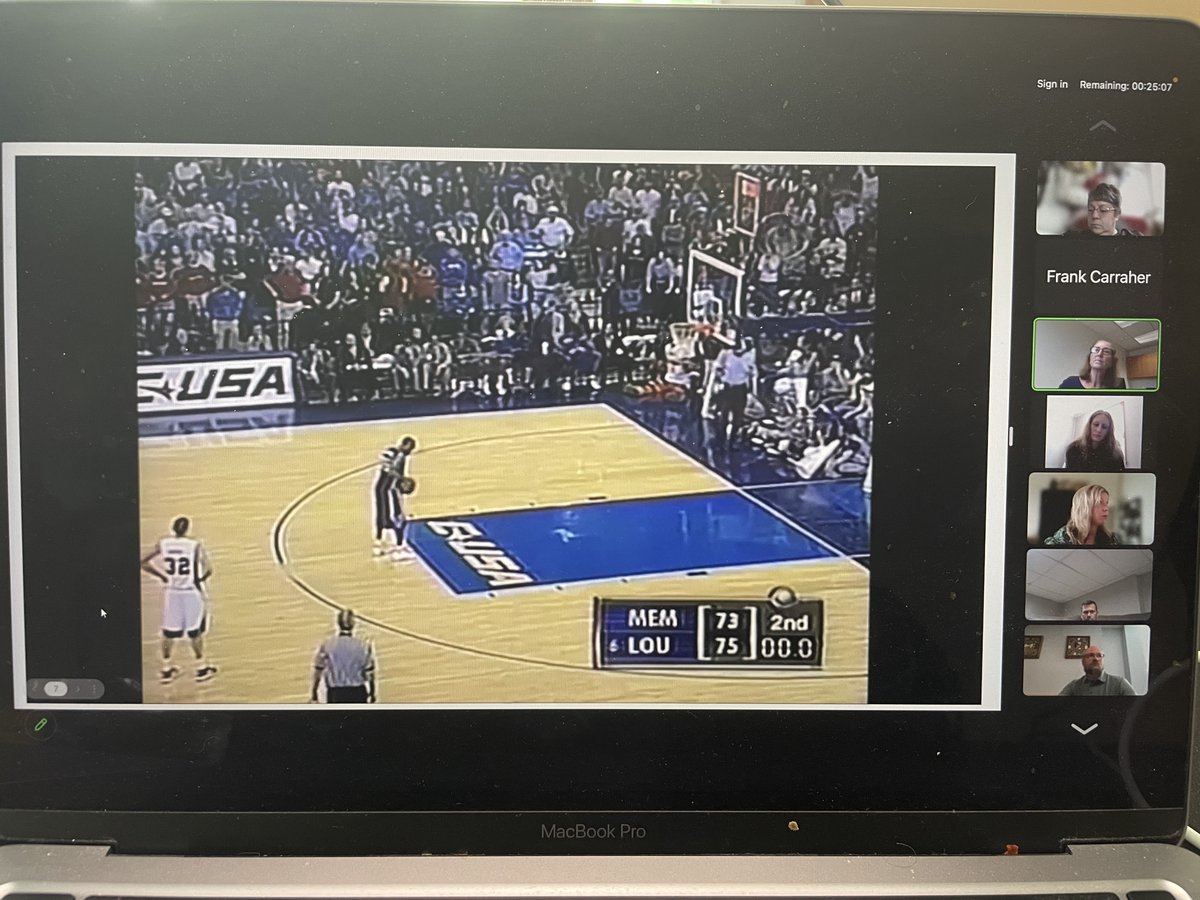
Task: Click the Sign in link
Action: click(1052, 85)
